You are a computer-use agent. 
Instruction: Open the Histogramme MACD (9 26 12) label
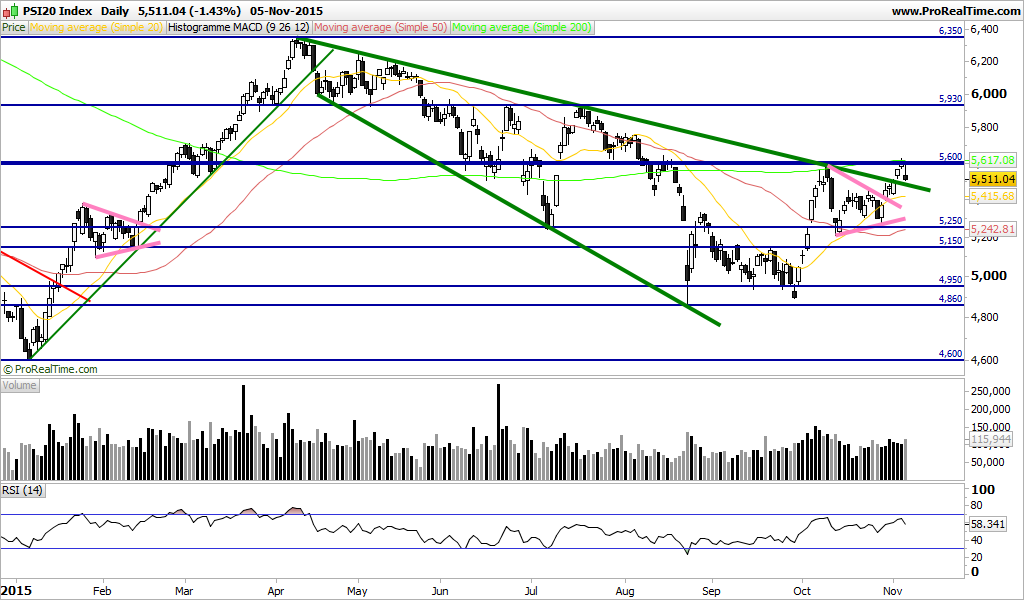coord(239,27)
